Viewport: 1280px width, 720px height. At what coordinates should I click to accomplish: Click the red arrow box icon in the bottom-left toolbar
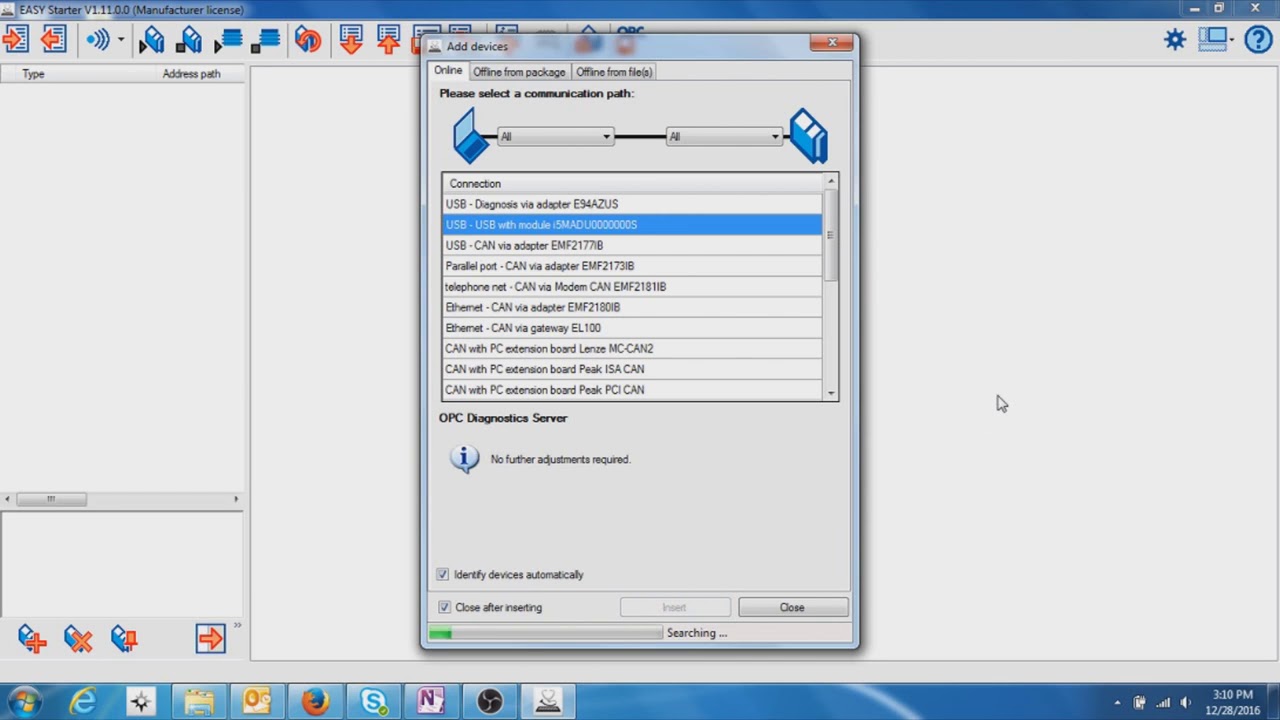click(211, 639)
